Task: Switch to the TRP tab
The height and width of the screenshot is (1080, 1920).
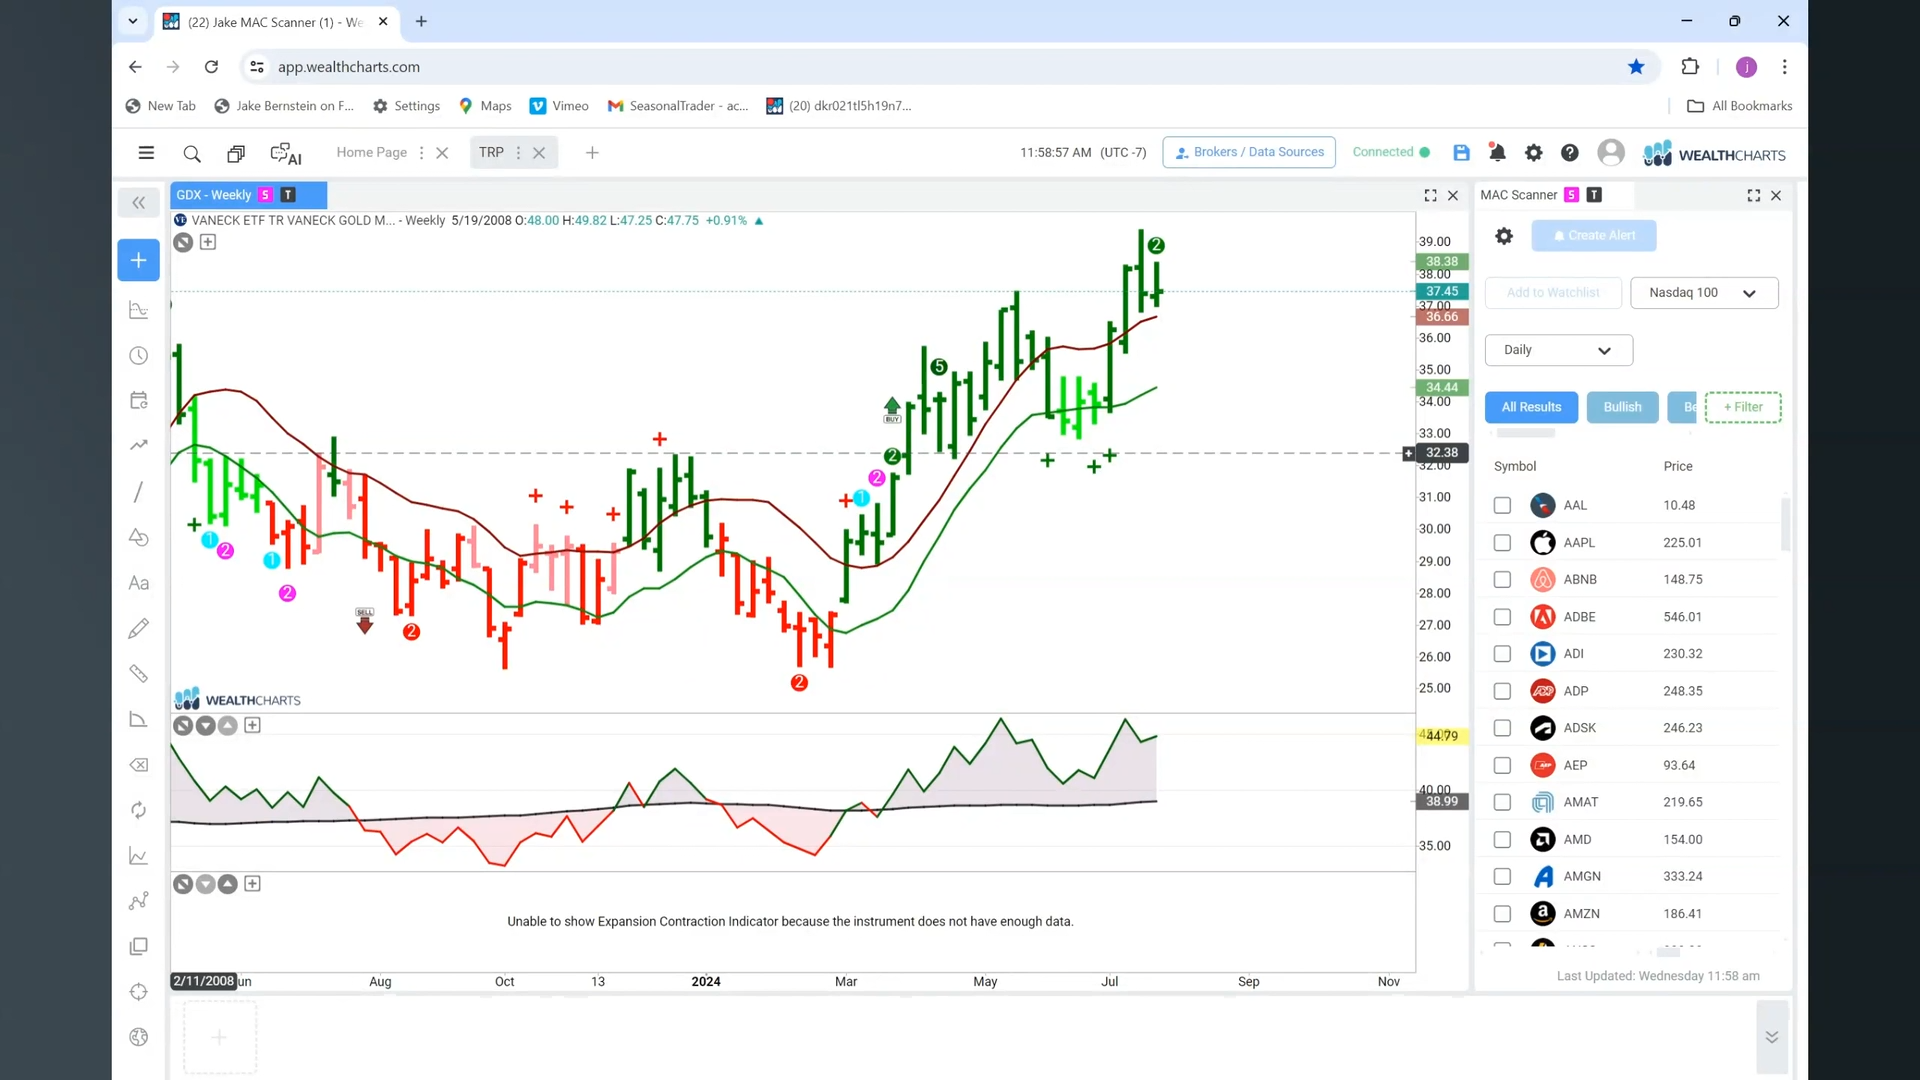Action: (491, 152)
